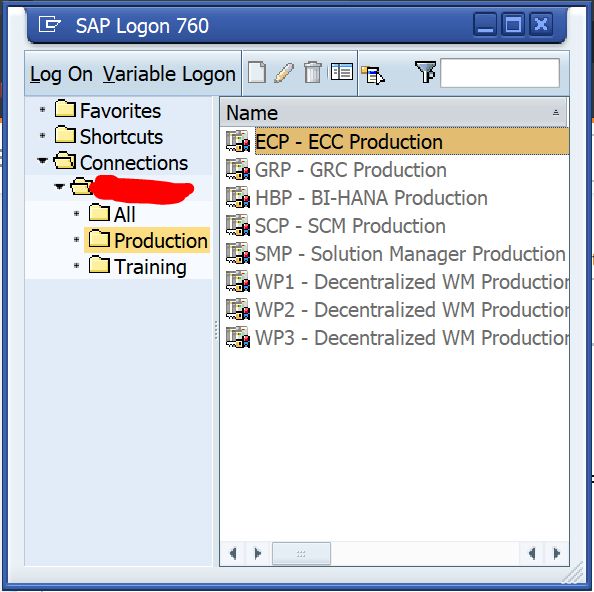Click the horizontal scrollbar thumb
594x592 pixels.
point(301,554)
